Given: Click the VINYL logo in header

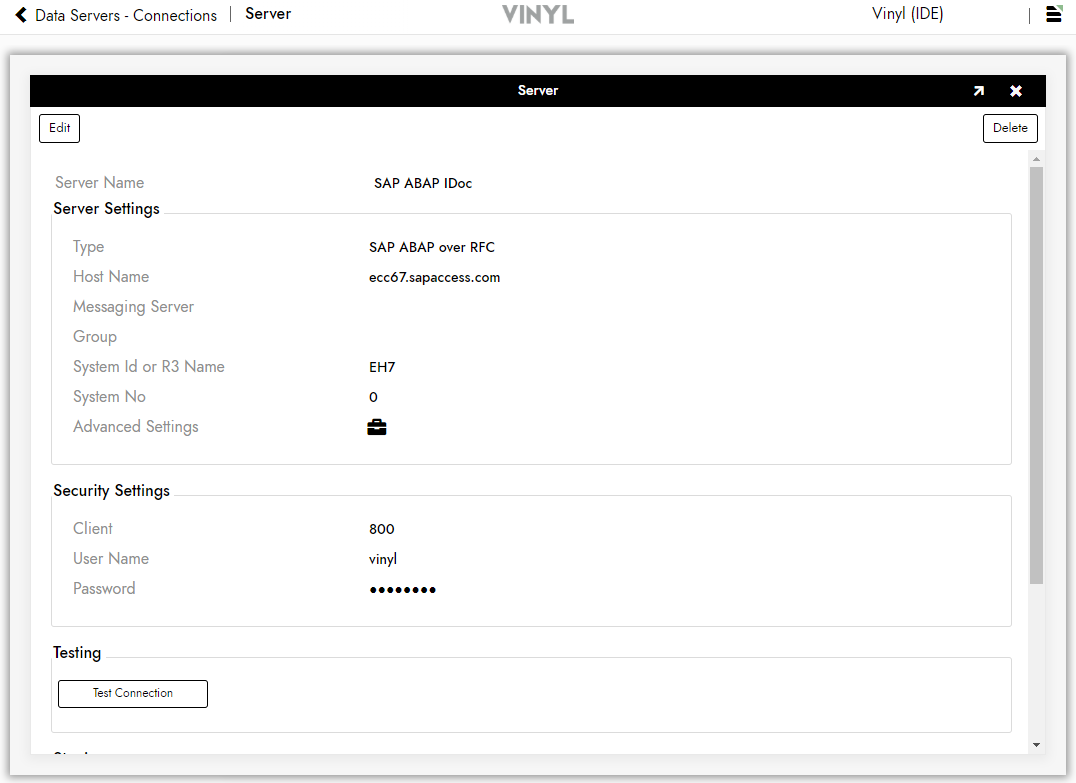Looking at the screenshot, I should (538, 15).
